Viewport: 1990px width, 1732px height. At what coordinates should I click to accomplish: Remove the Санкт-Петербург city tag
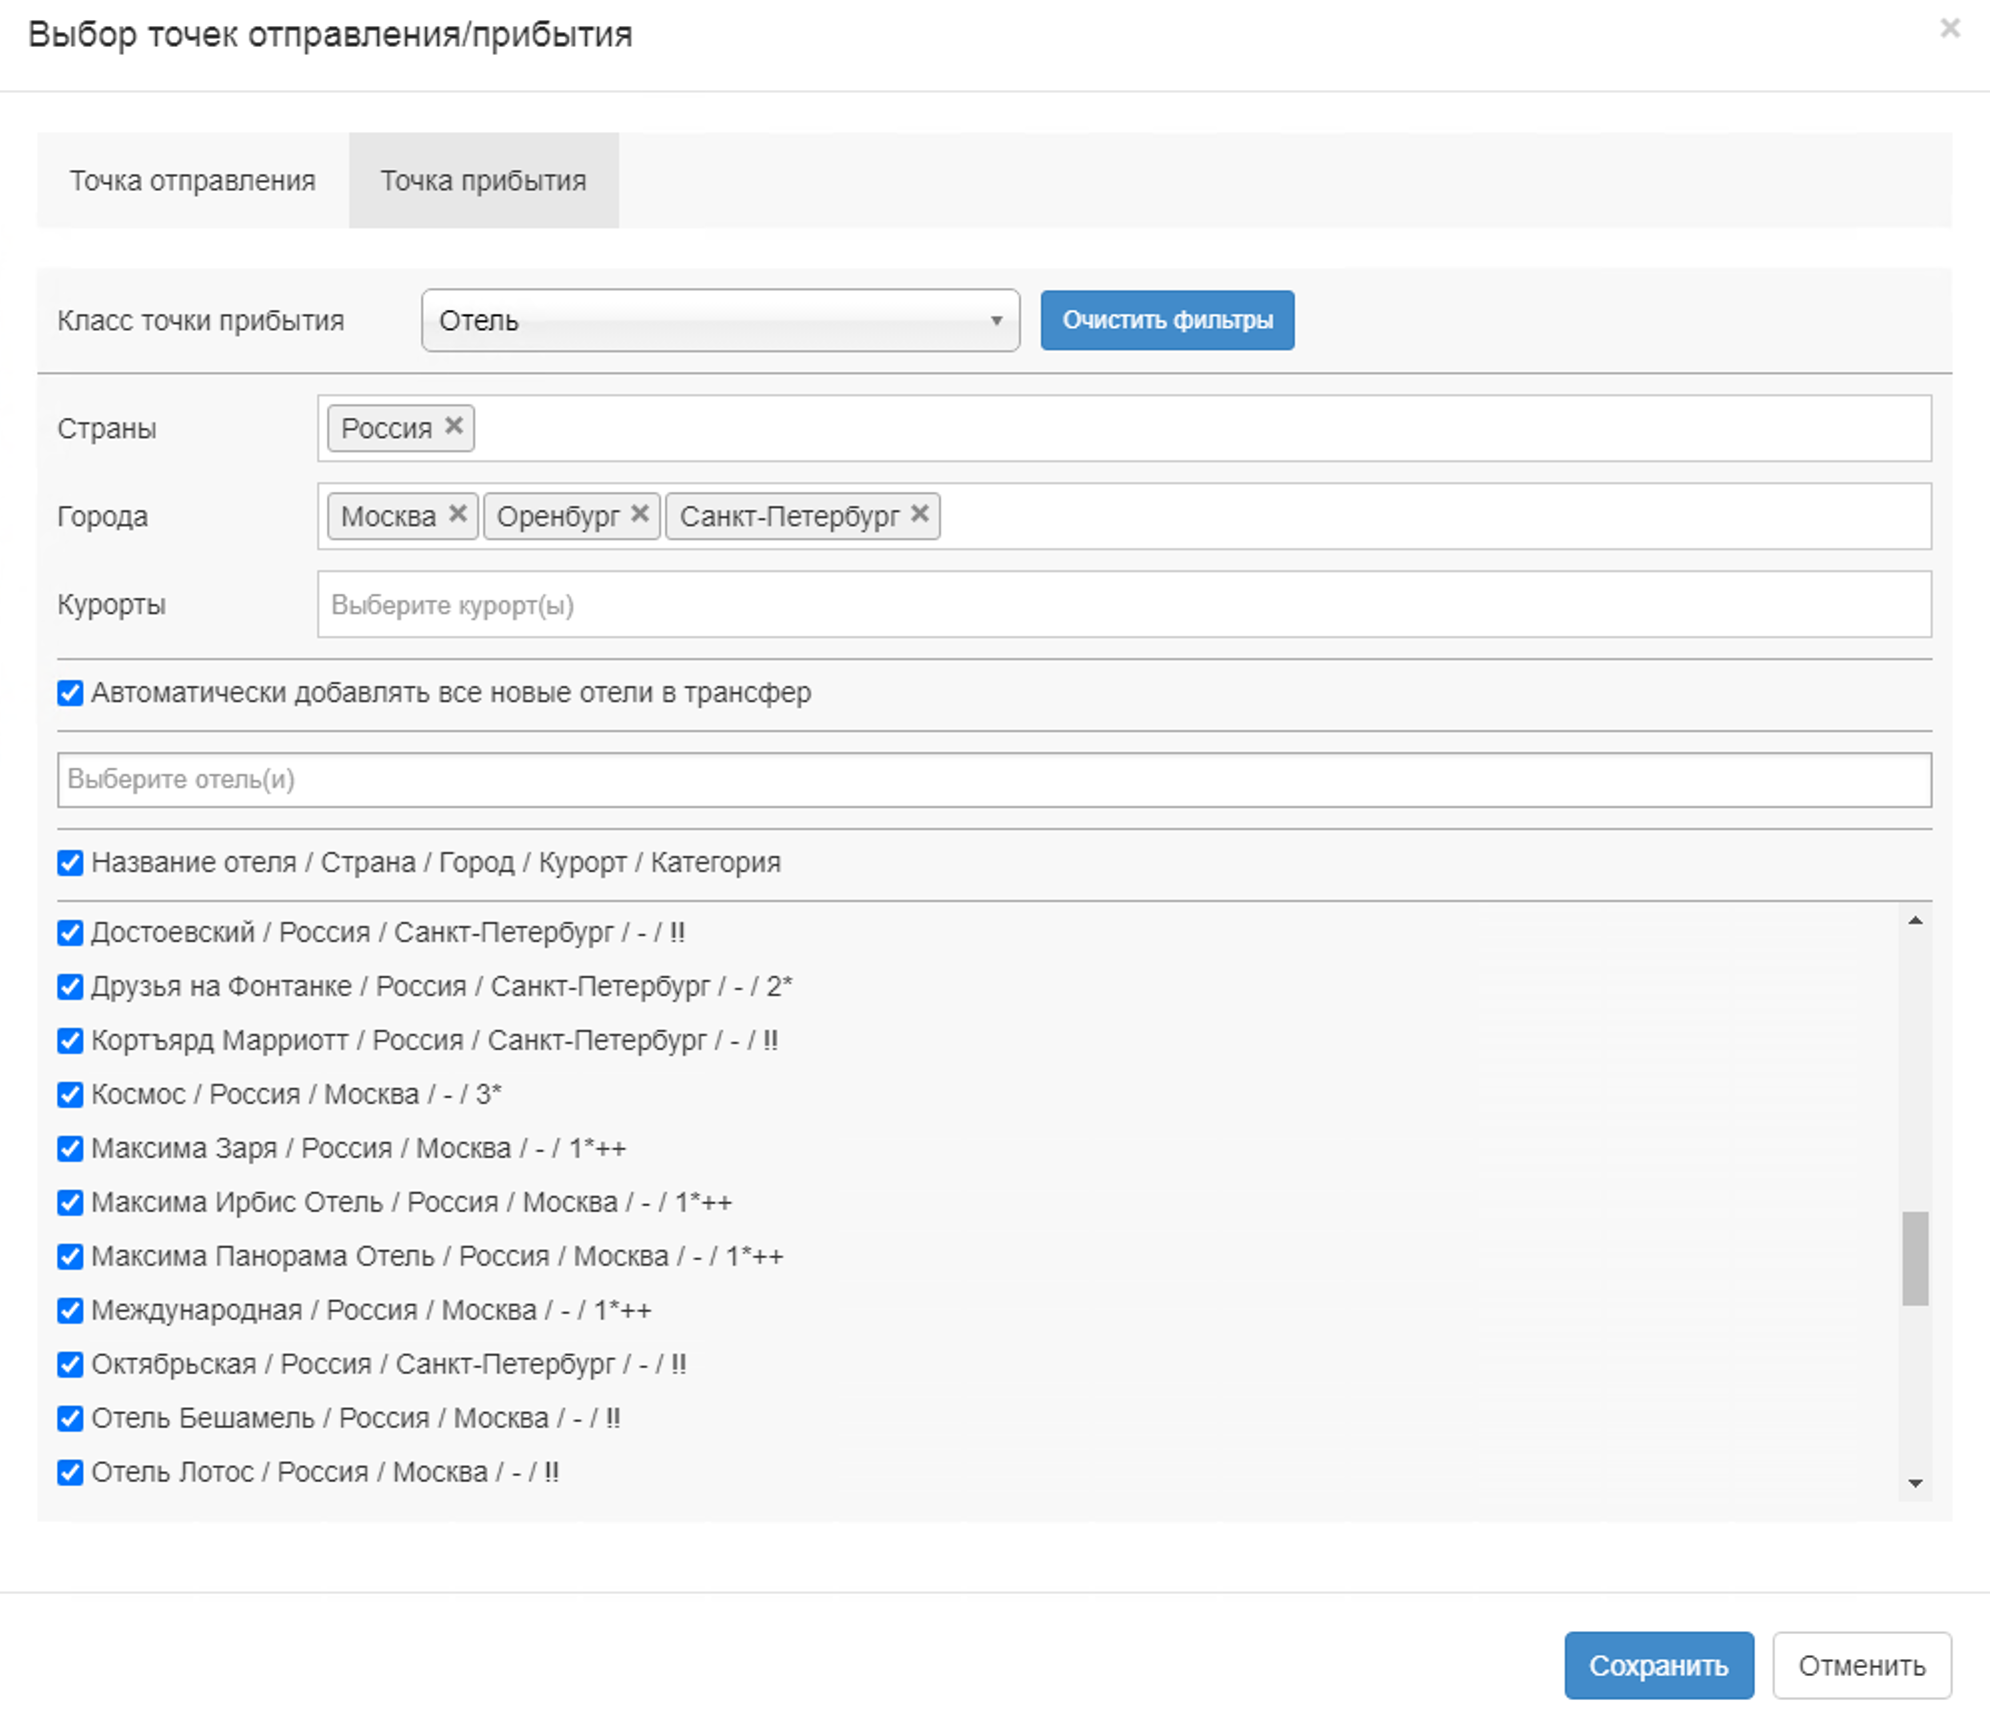920,514
